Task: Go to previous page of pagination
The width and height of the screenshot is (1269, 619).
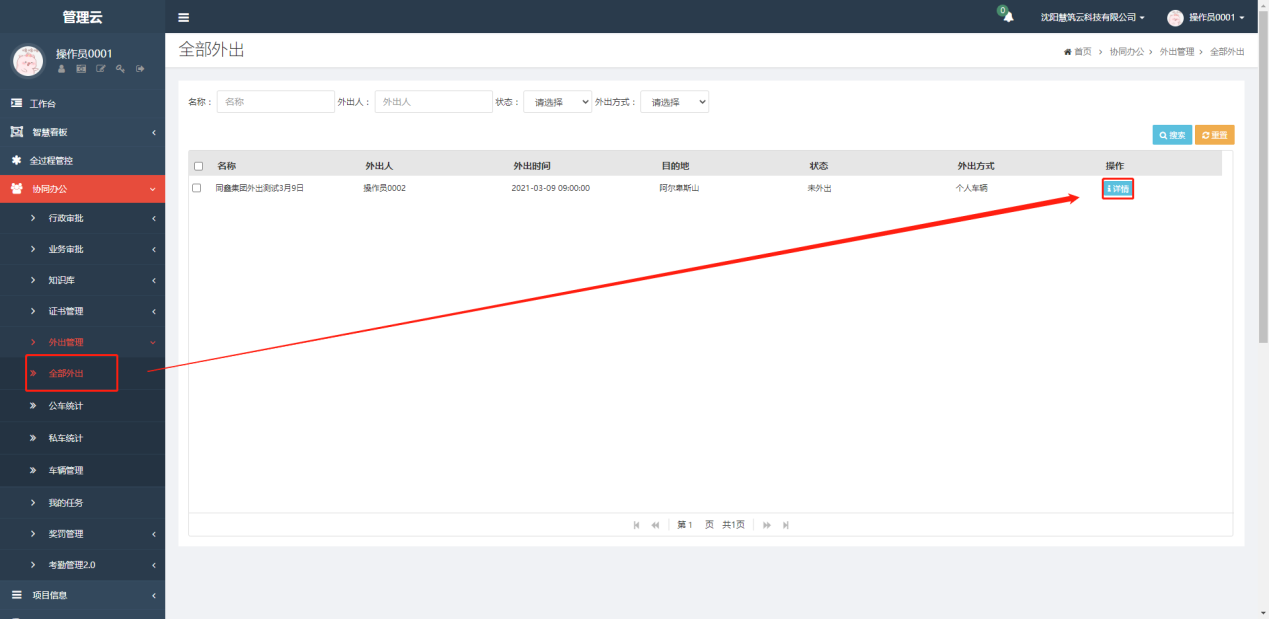Action: (655, 525)
